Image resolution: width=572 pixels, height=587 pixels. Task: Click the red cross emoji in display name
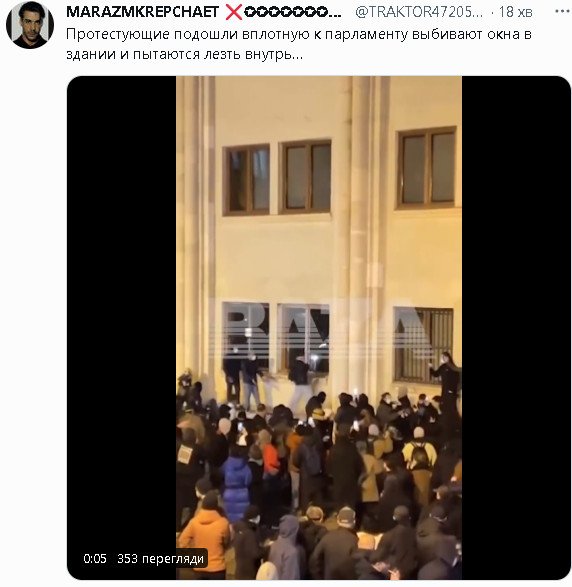tap(234, 12)
